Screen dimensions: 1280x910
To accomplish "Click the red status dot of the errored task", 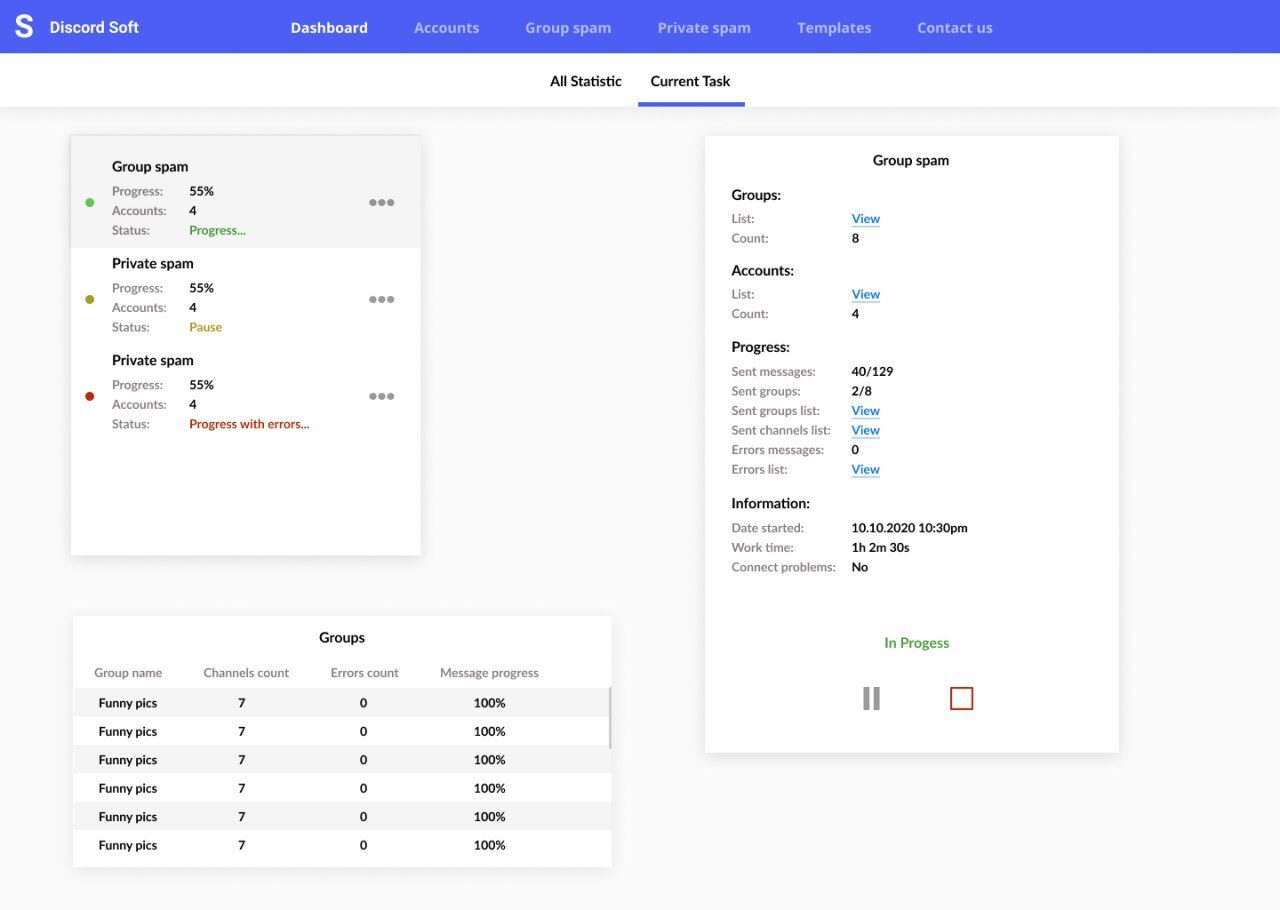I will (90, 397).
